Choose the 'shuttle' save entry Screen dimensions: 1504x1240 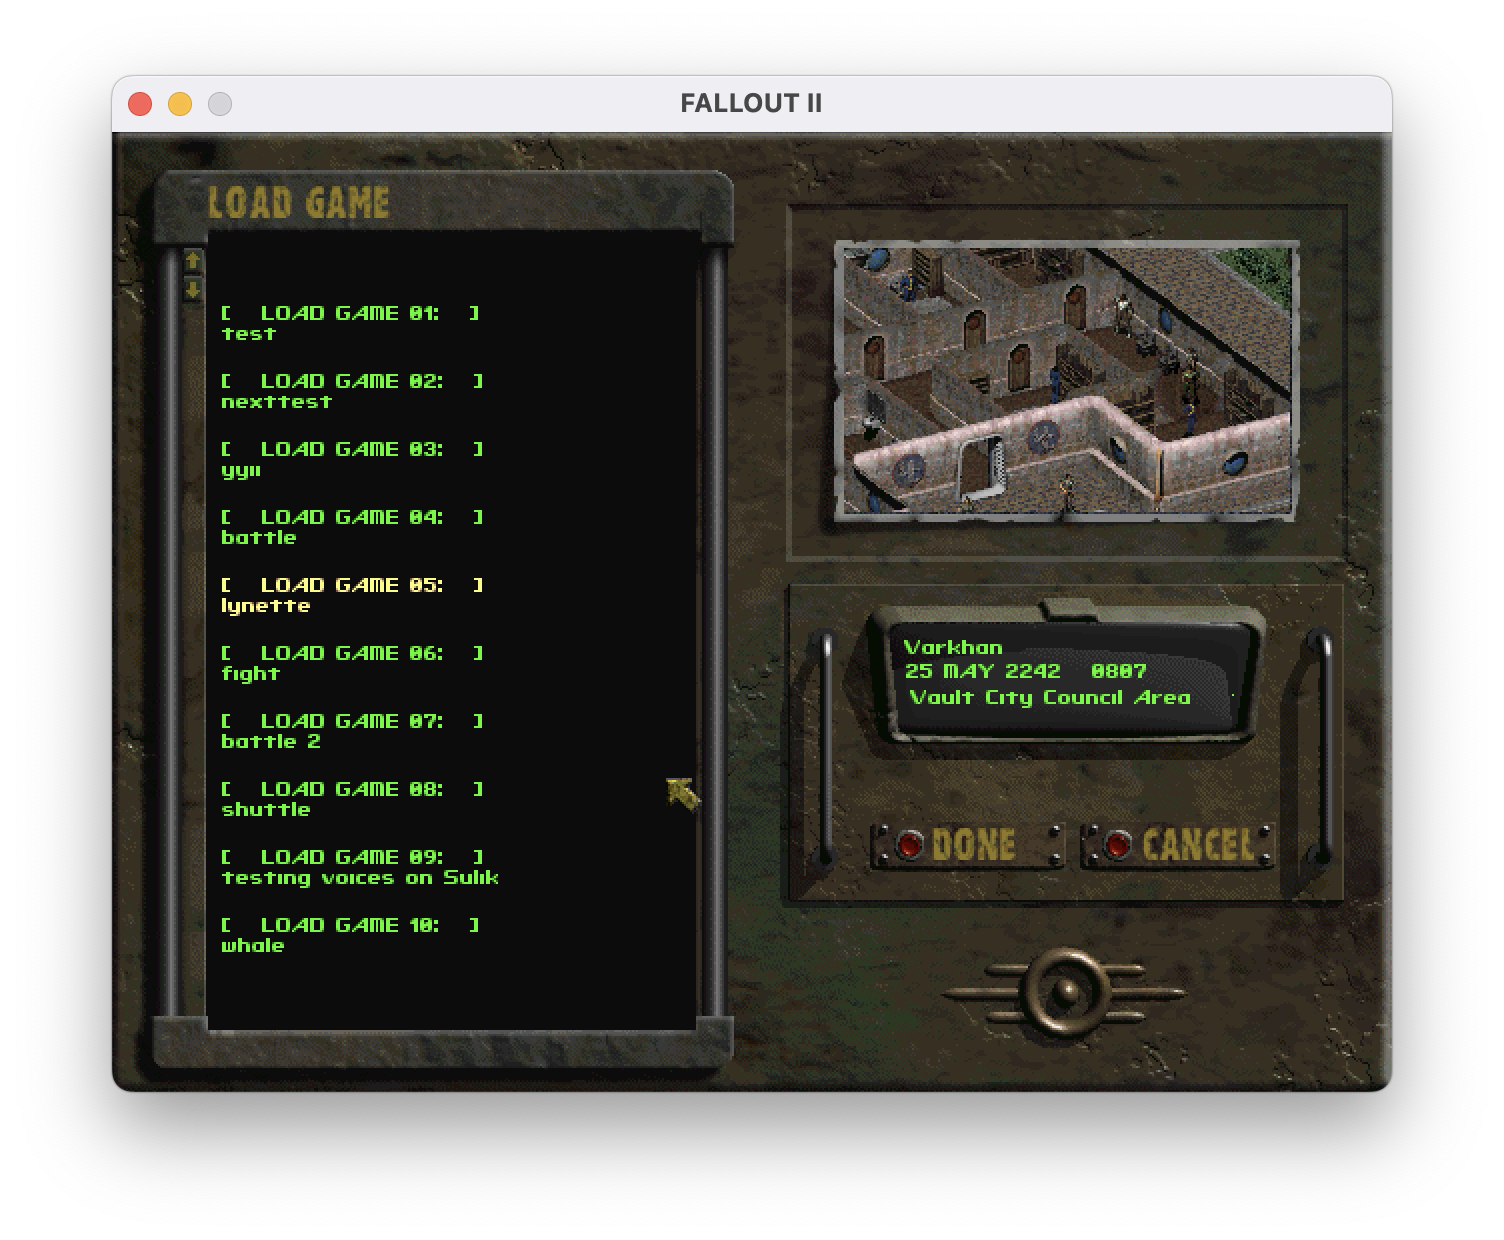pos(266,810)
